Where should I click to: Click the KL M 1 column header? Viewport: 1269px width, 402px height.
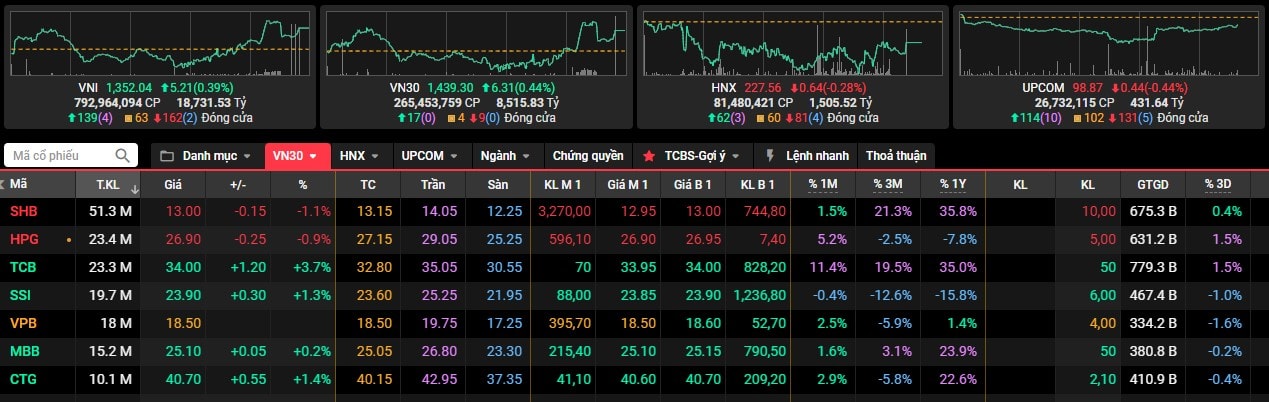coord(562,184)
